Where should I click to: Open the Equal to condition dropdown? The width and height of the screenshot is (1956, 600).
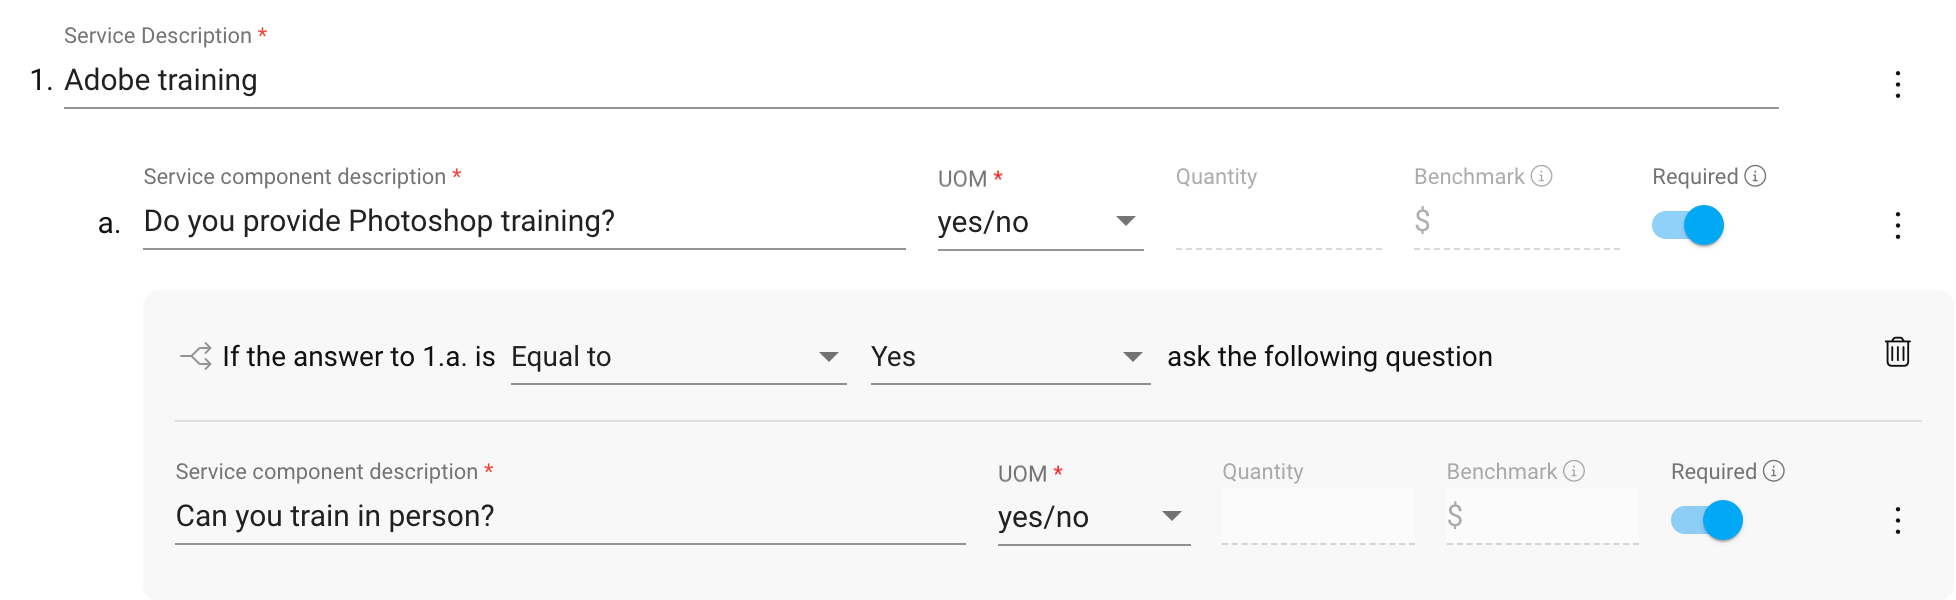(x=678, y=357)
